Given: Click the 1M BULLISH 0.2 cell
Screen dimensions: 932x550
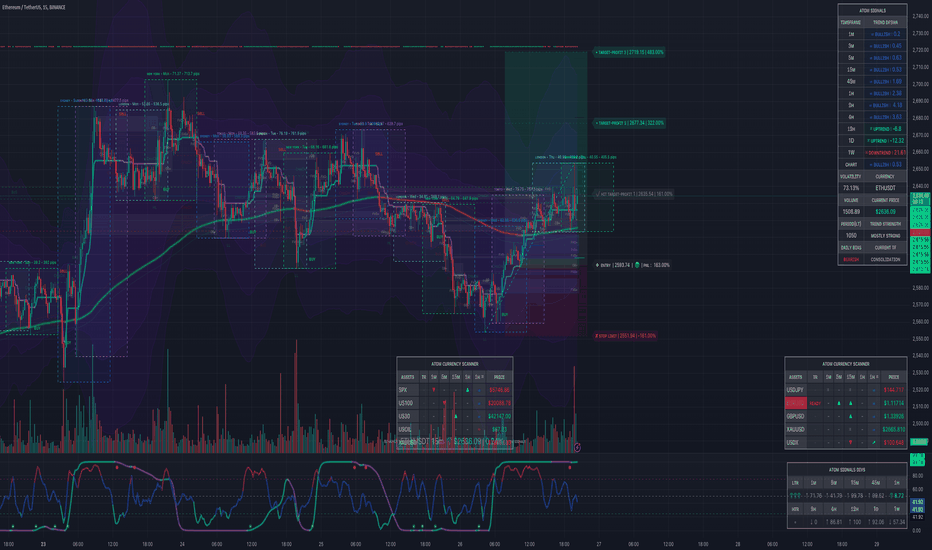Looking at the screenshot, I should click(885, 34).
